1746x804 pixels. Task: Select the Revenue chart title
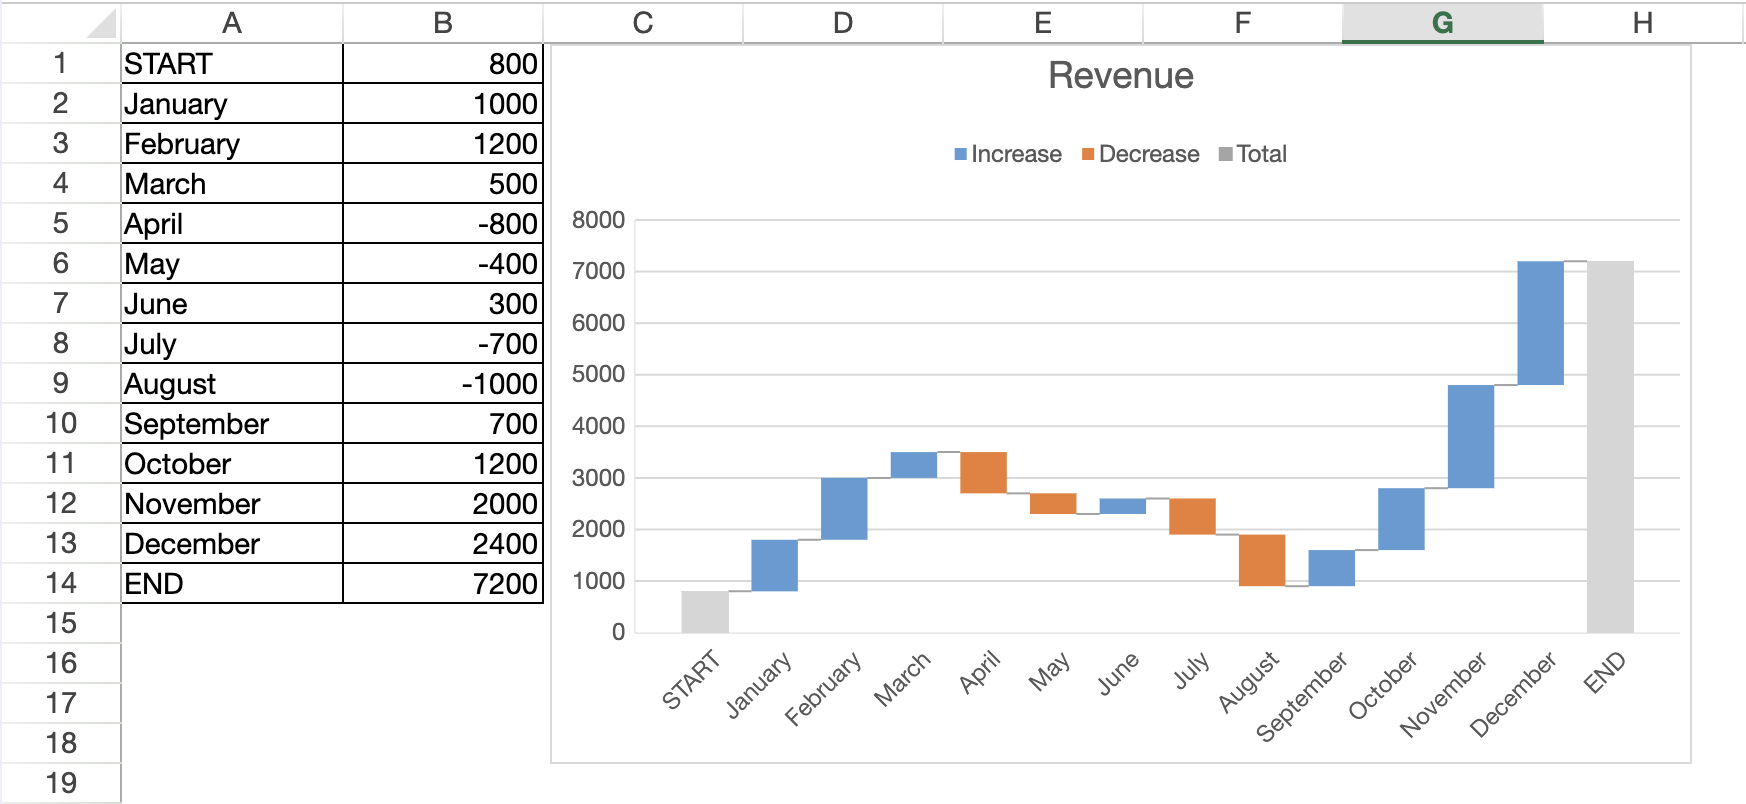pyautogui.click(x=1120, y=76)
